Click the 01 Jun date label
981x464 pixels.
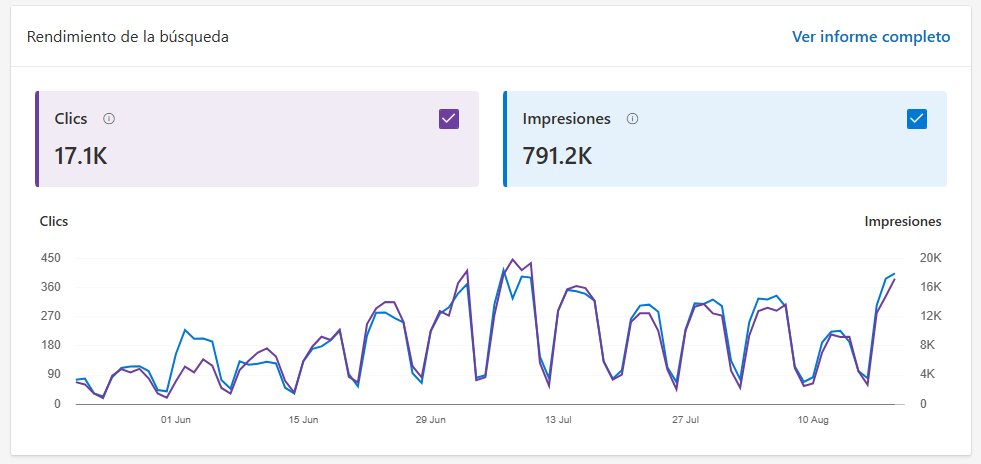tap(176, 420)
